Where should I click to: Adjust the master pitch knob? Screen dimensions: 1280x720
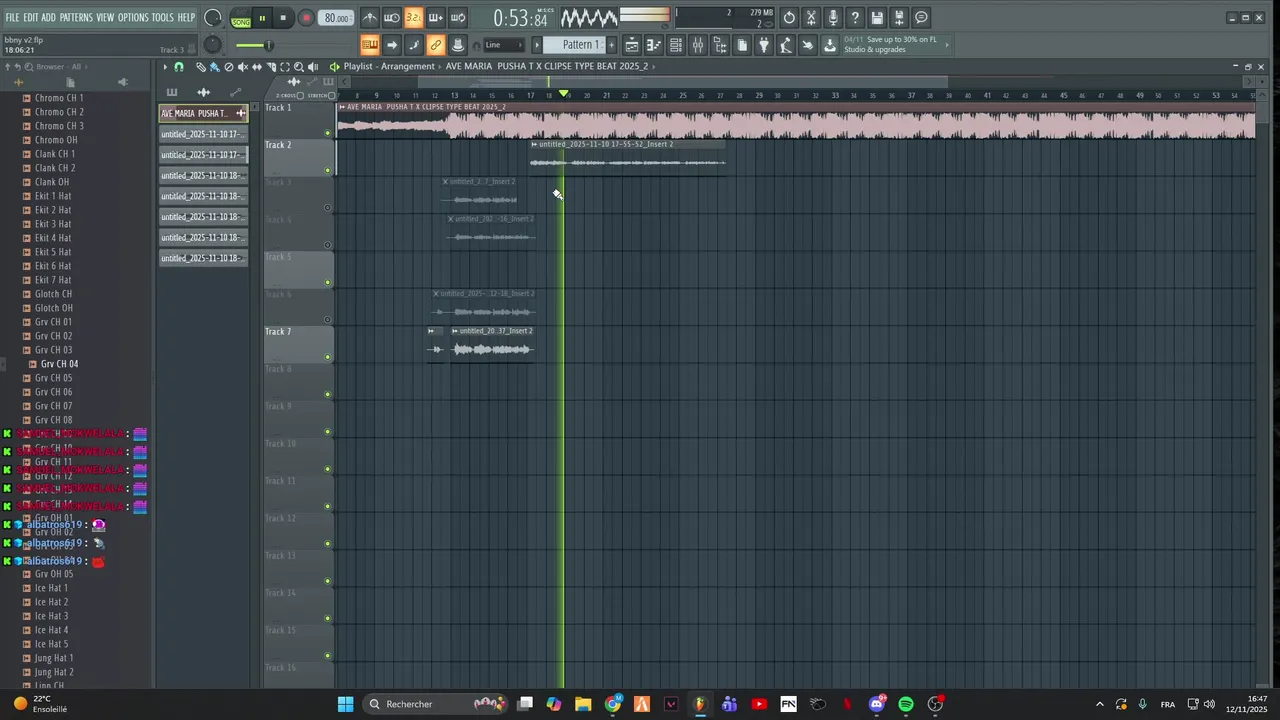coord(213,45)
